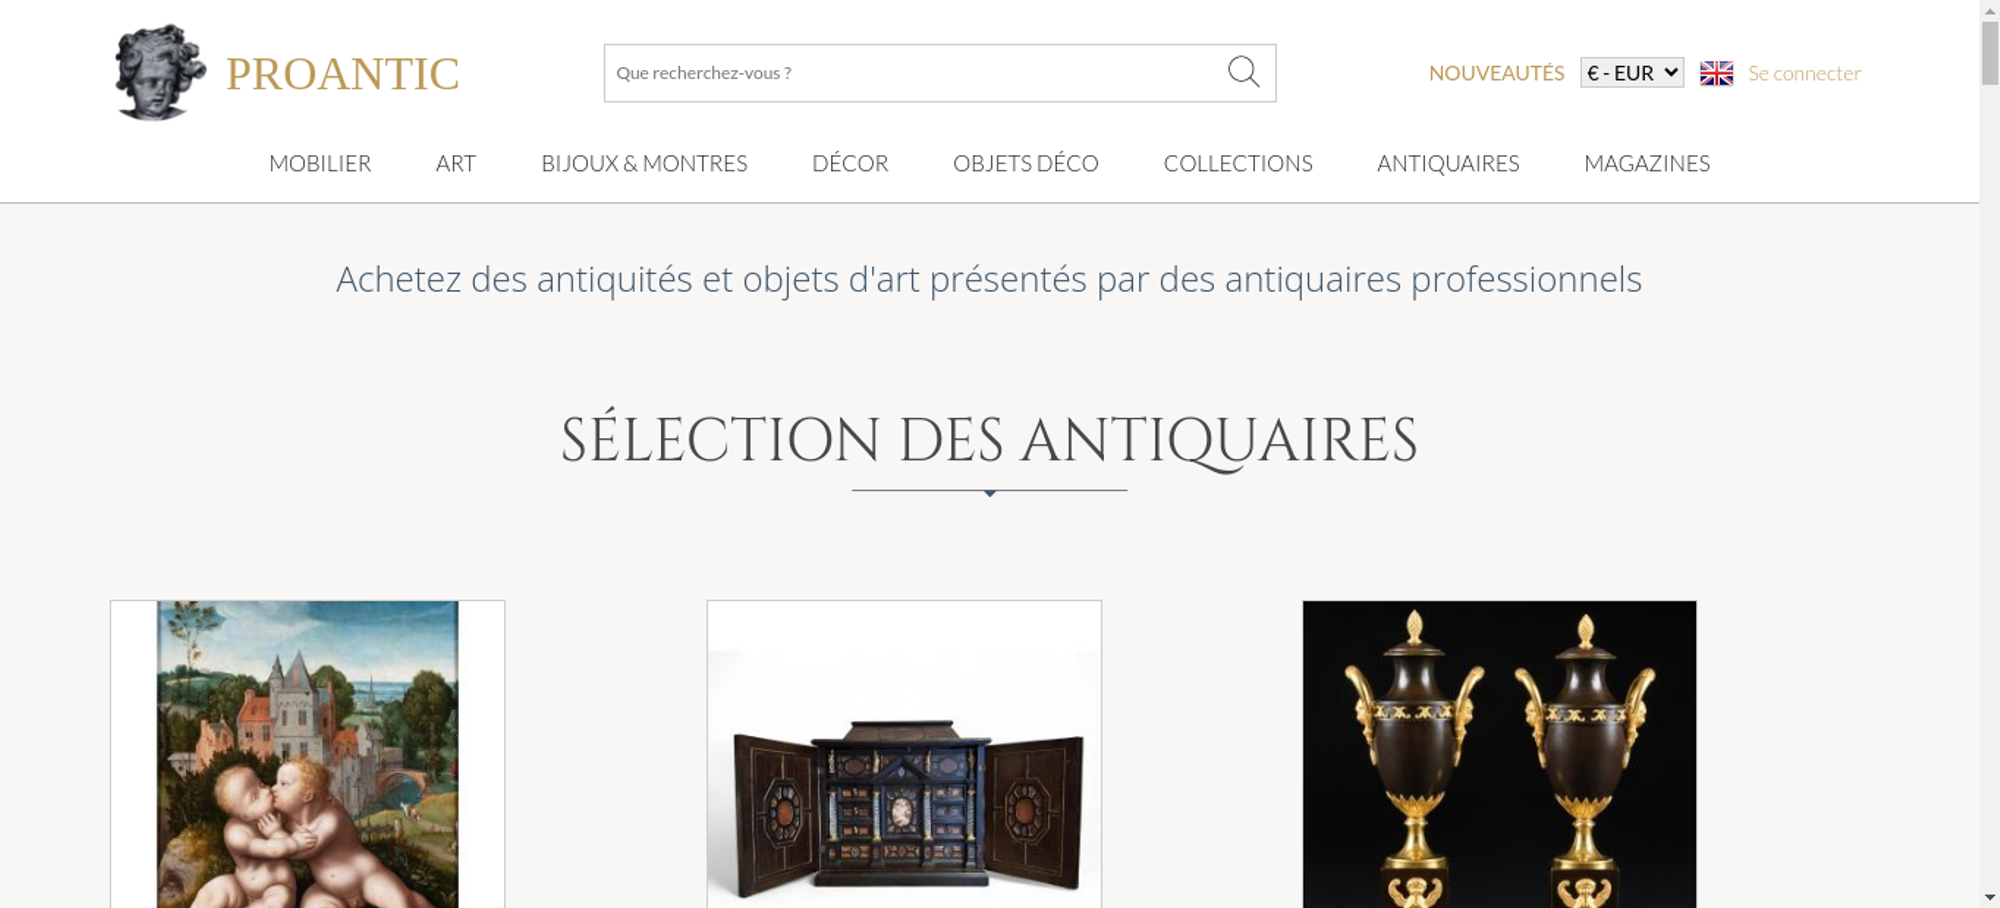The width and height of the screenshot is (2000, 908).
Task: Open the gilt bronze urns thumbnail
Action: (x=1499, y=754)
